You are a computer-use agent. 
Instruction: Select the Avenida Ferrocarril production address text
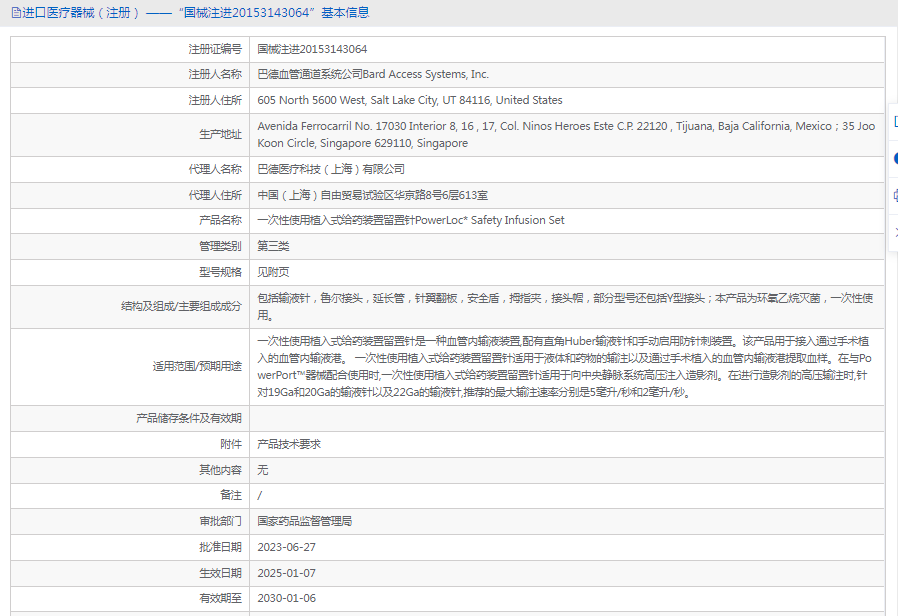[566, 135]
